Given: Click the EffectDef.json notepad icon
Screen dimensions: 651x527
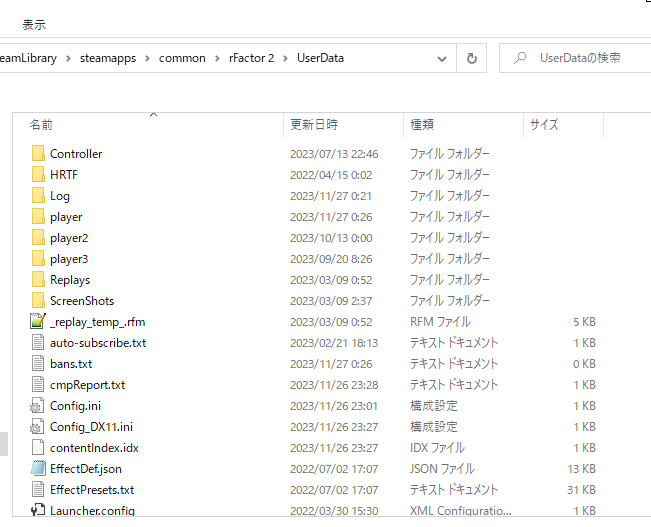Looking at the screenshot, I should point(38,468).
